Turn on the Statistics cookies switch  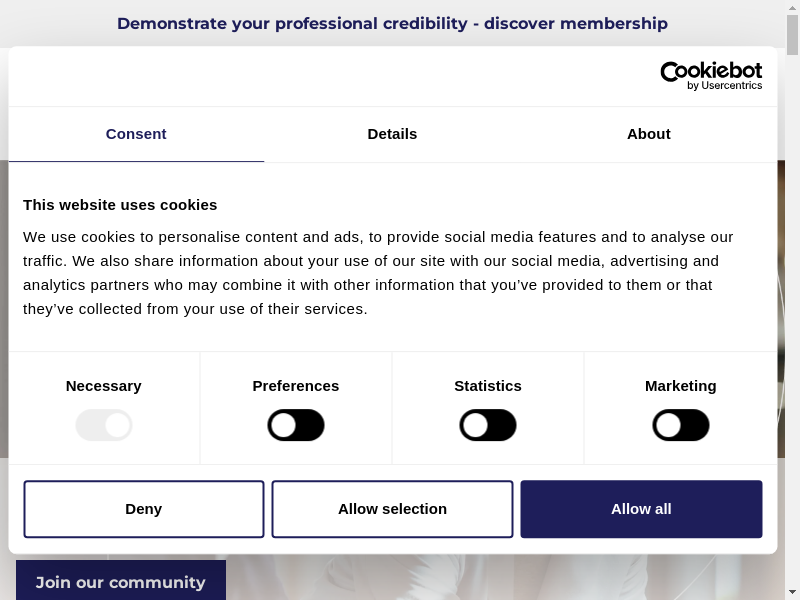(x=488, y=425)
